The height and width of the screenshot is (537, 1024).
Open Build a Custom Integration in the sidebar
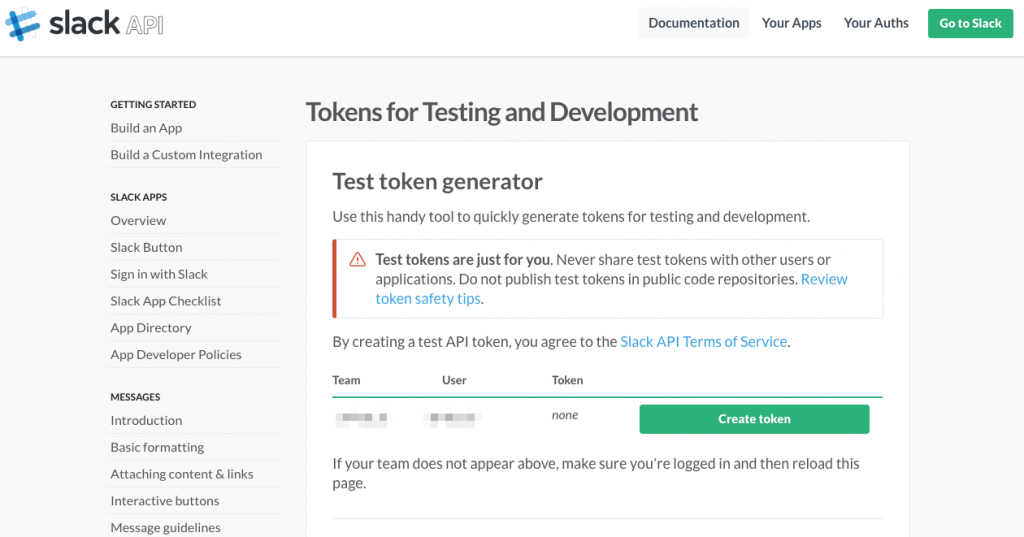click(186, 155)
